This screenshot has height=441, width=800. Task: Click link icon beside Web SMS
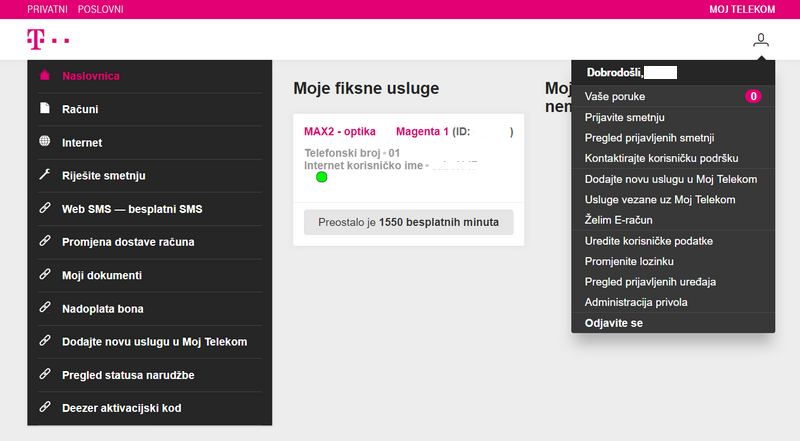point(45,208)
